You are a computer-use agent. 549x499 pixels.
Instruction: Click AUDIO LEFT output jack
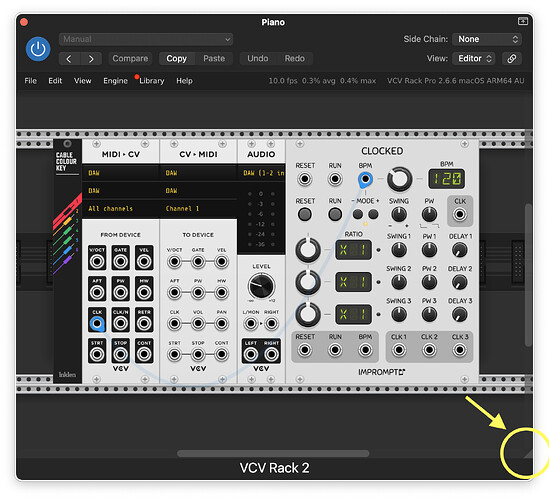(251, 354)
